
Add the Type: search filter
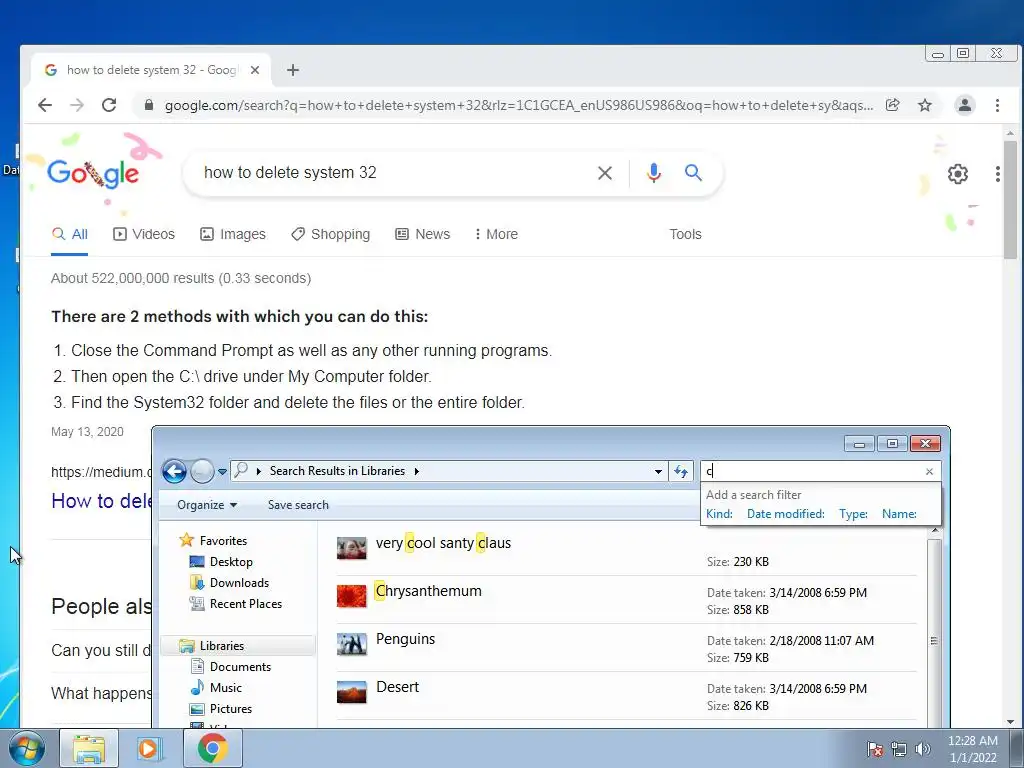(853, 514)
